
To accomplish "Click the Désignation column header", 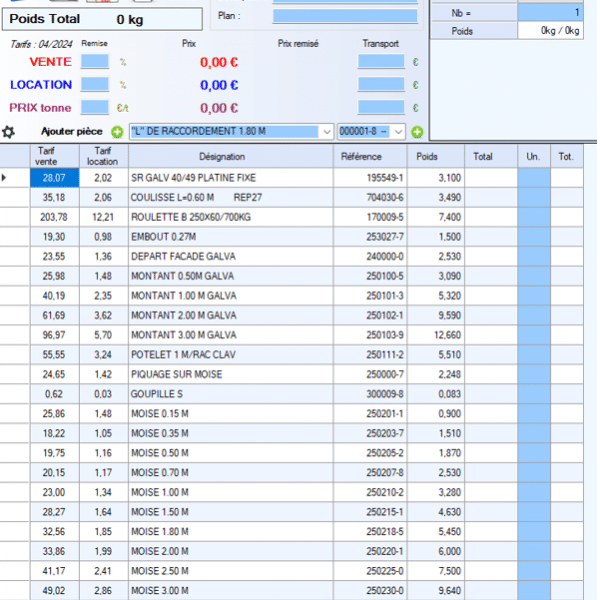I will [231, 156].
